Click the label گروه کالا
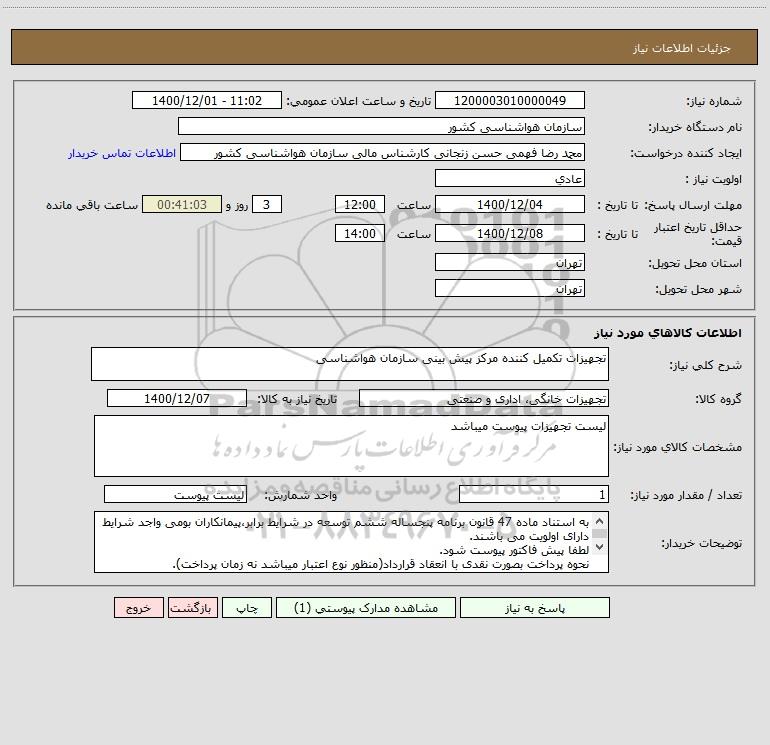The width and height of the screenshot is (770, 745). pos(718,399)
